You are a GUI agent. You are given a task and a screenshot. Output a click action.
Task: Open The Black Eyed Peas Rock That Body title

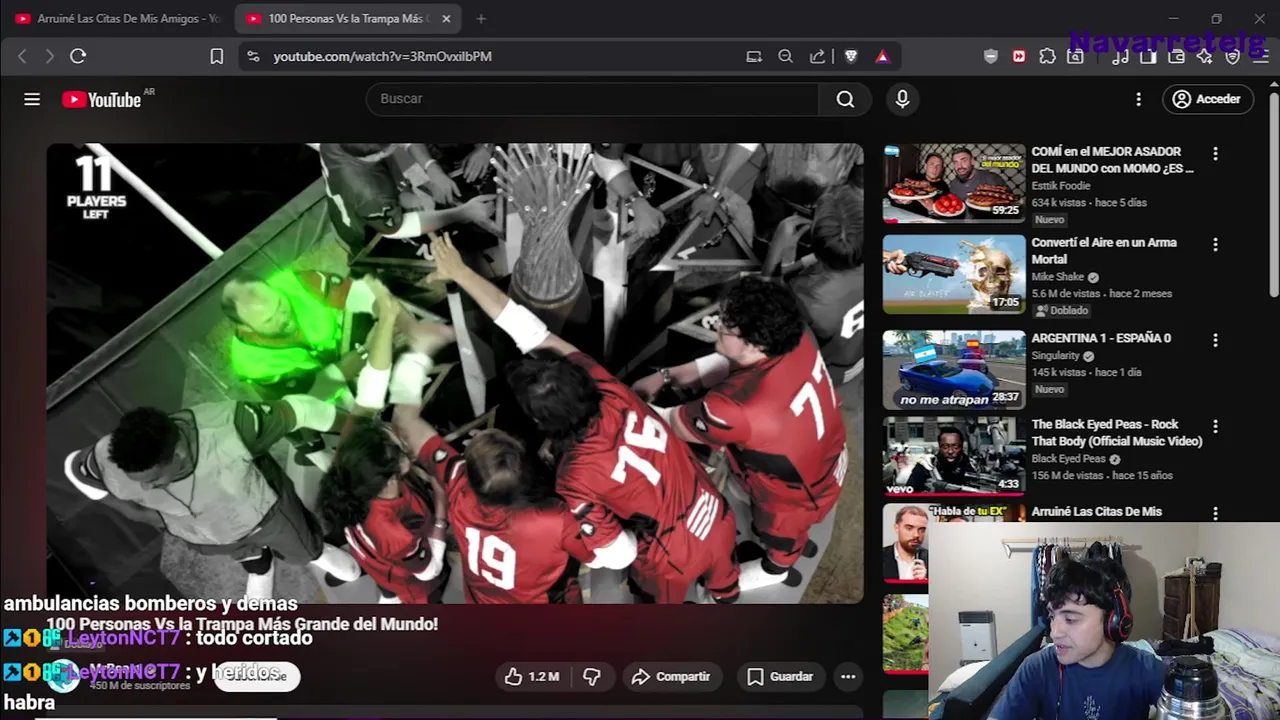tap(1116, 433)
